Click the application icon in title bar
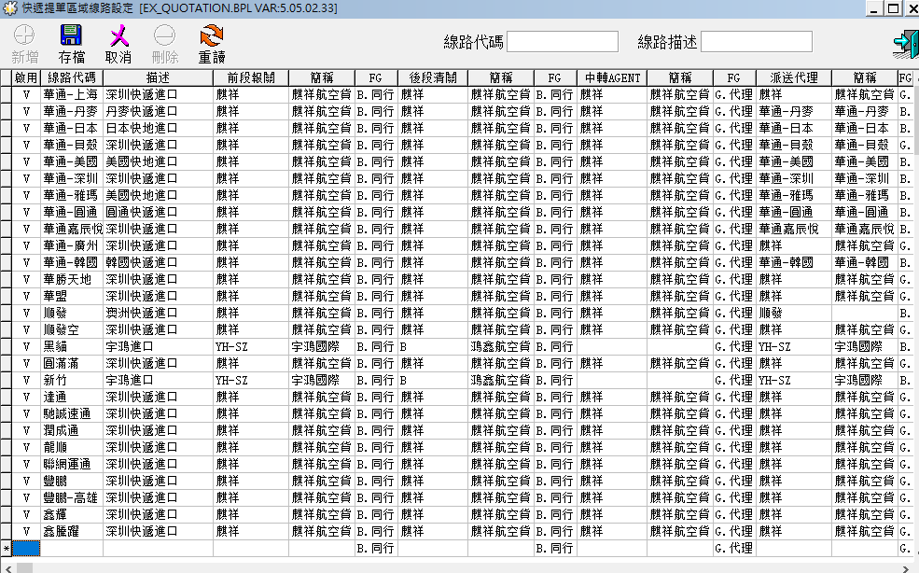The image size is (919, 573). (x=9, y=8)
